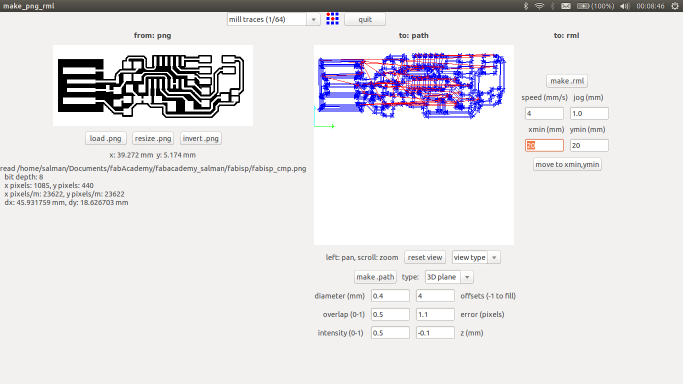
Task: Open the Wi-Fi network indicator
Action: [x=539, y=6]
